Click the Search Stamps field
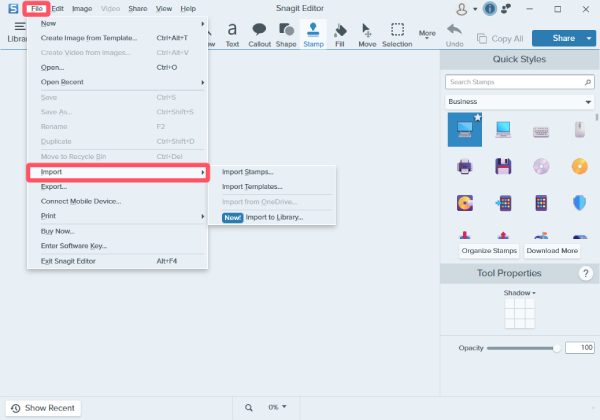Image resolution: width=600 pixels, height=420 pixels. point(520,82)
